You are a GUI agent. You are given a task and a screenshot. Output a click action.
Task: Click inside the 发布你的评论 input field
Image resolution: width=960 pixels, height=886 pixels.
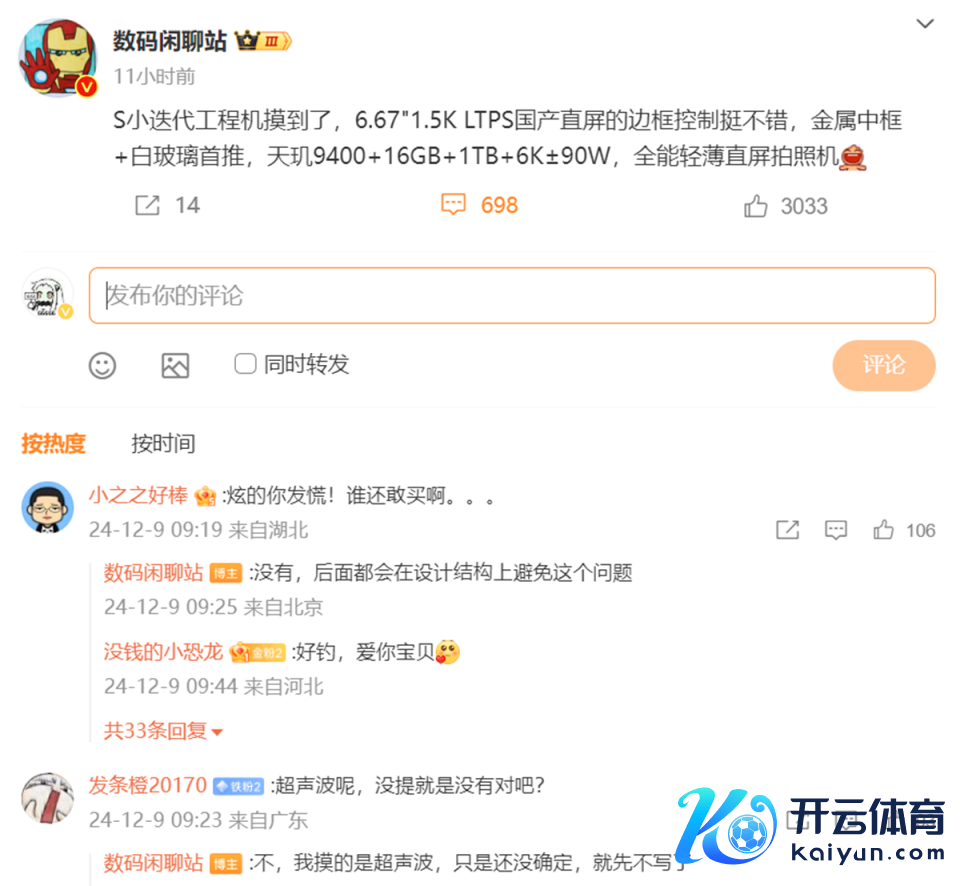[512, 295]
